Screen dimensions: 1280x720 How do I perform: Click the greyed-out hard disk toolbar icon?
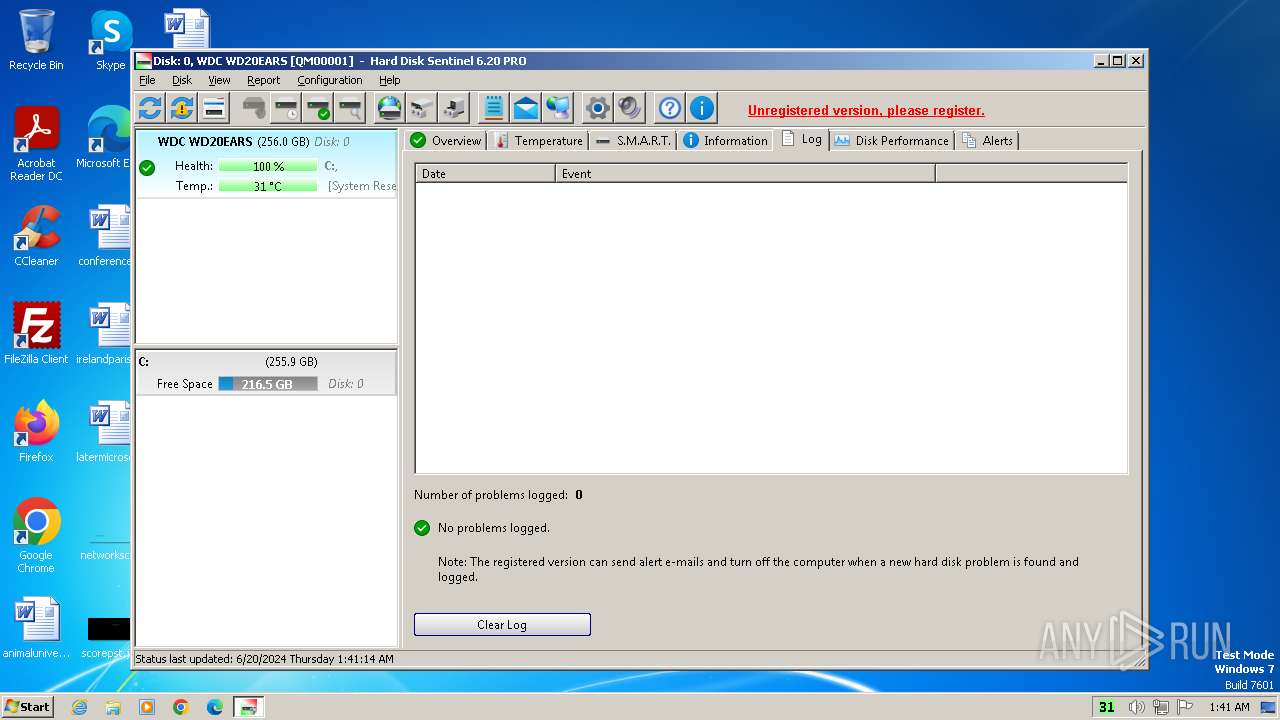click(255, 108)
